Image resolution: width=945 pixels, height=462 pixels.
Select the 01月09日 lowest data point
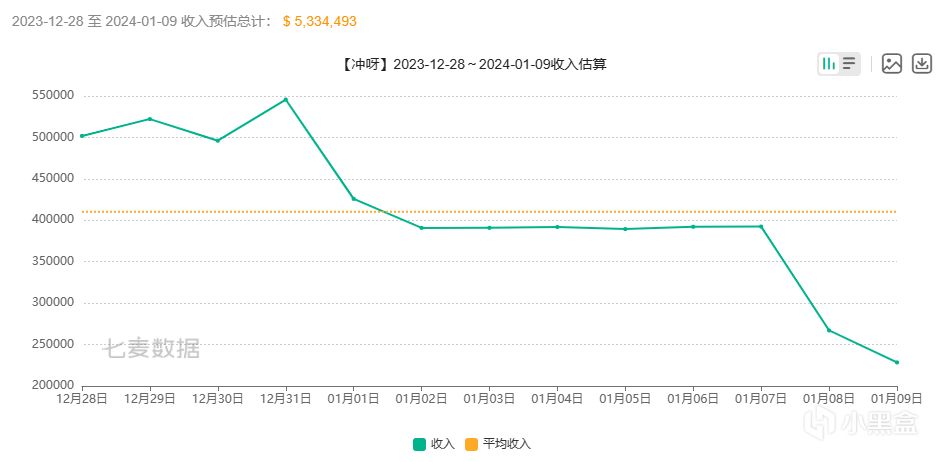[897, 362]
